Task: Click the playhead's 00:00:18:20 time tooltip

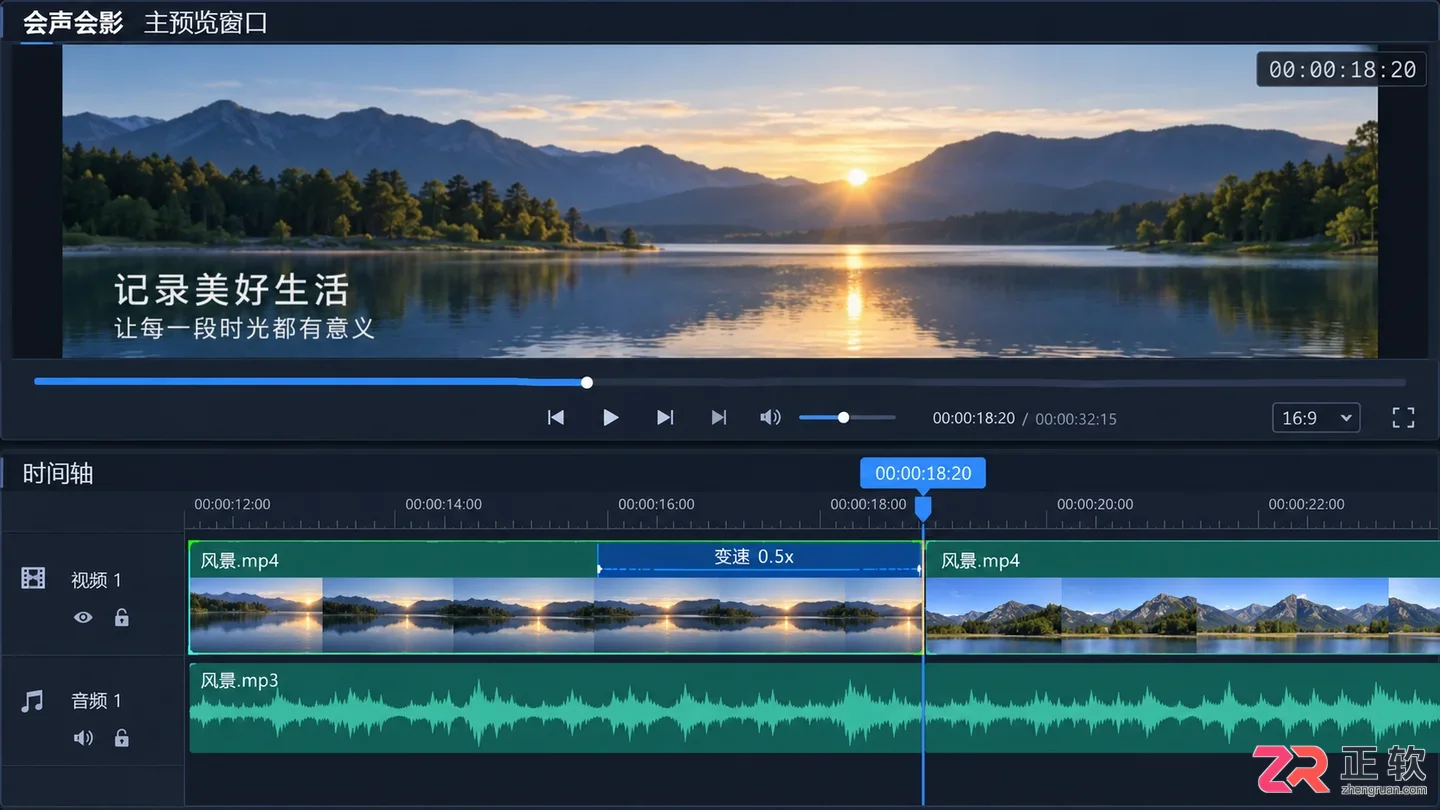Action: point(923,473)
